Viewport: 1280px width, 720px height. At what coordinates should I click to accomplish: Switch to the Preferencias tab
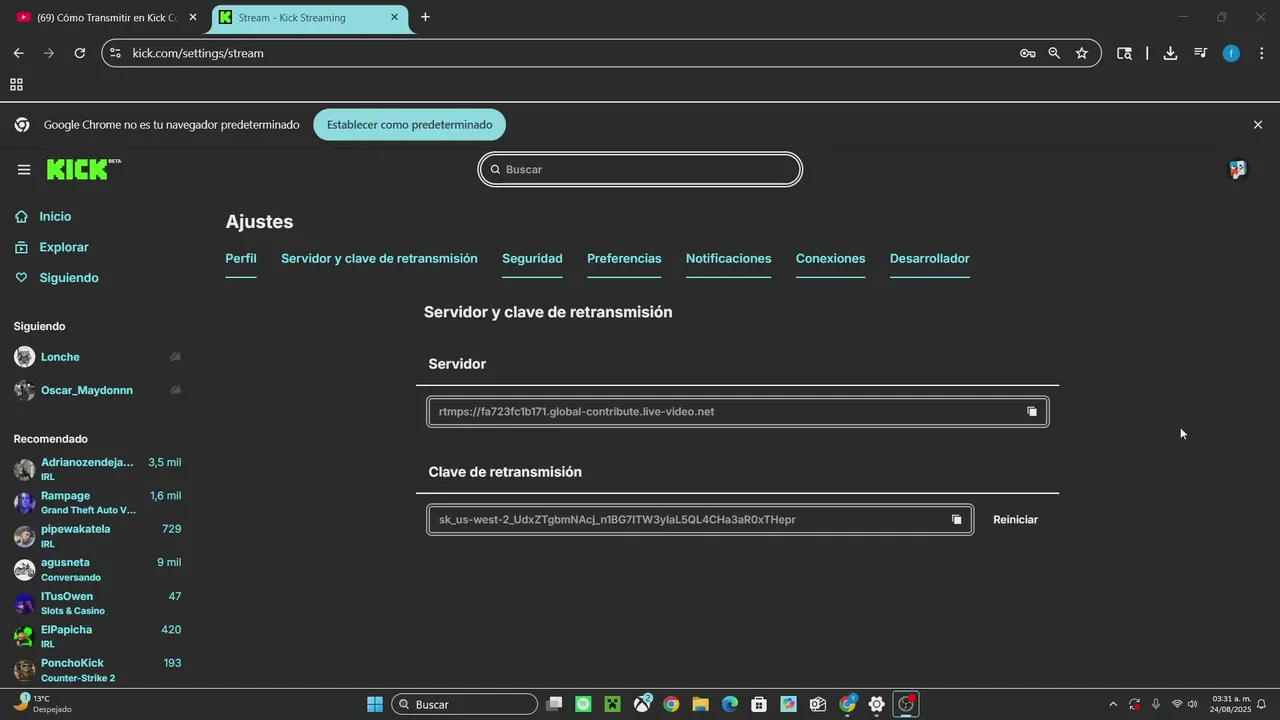624,259
